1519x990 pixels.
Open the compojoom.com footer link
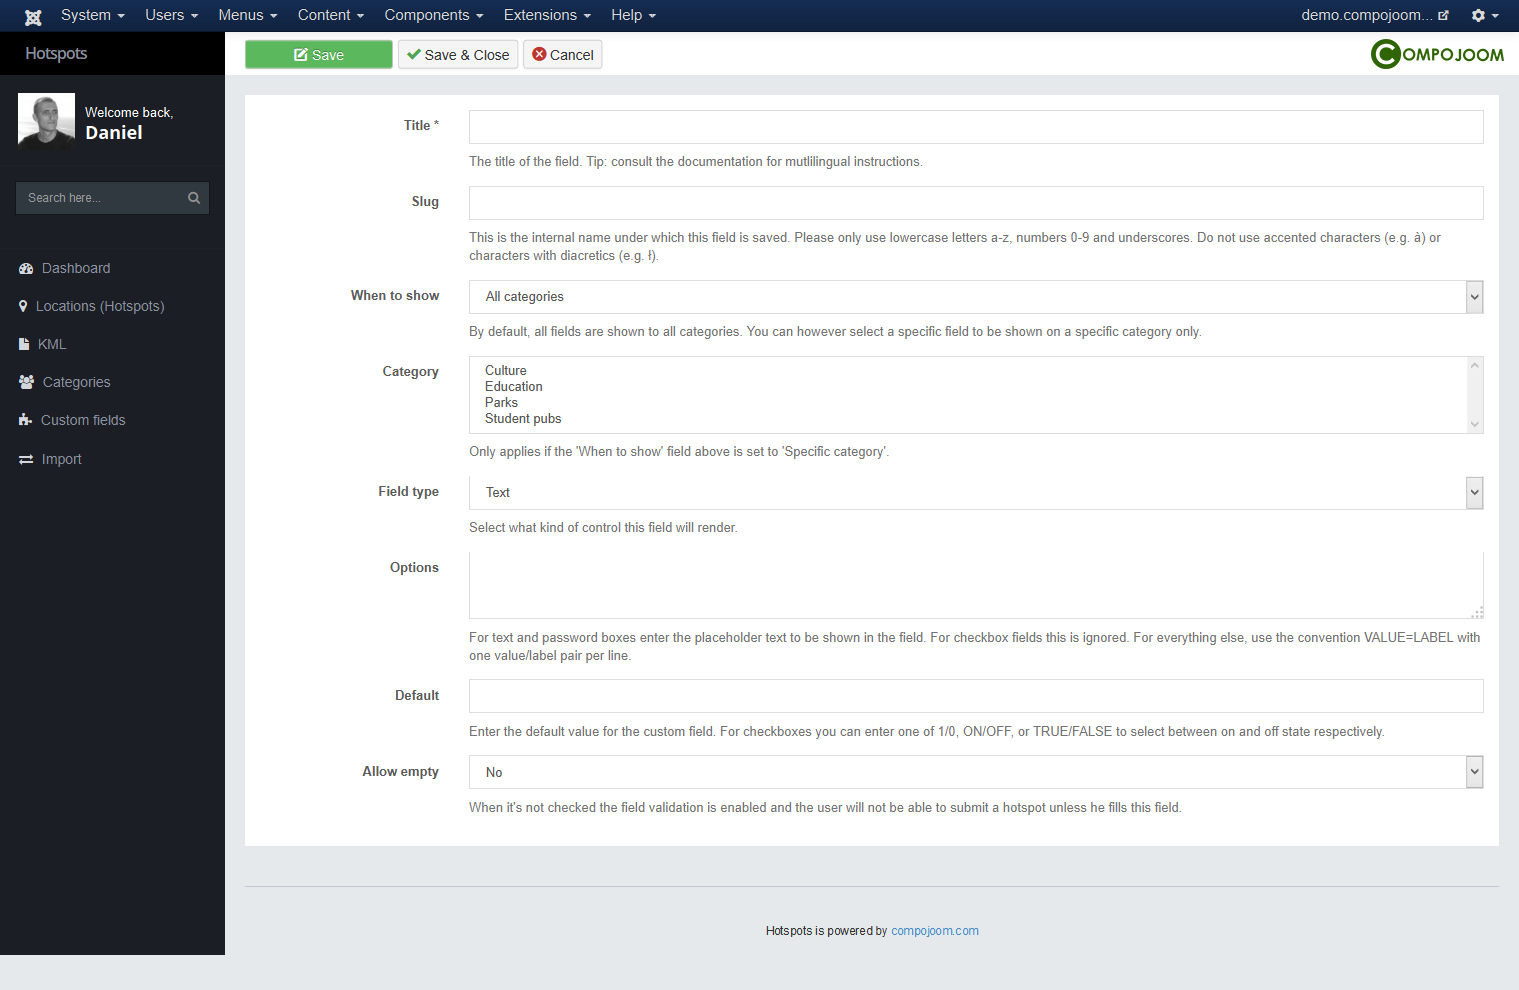point(935,931)
